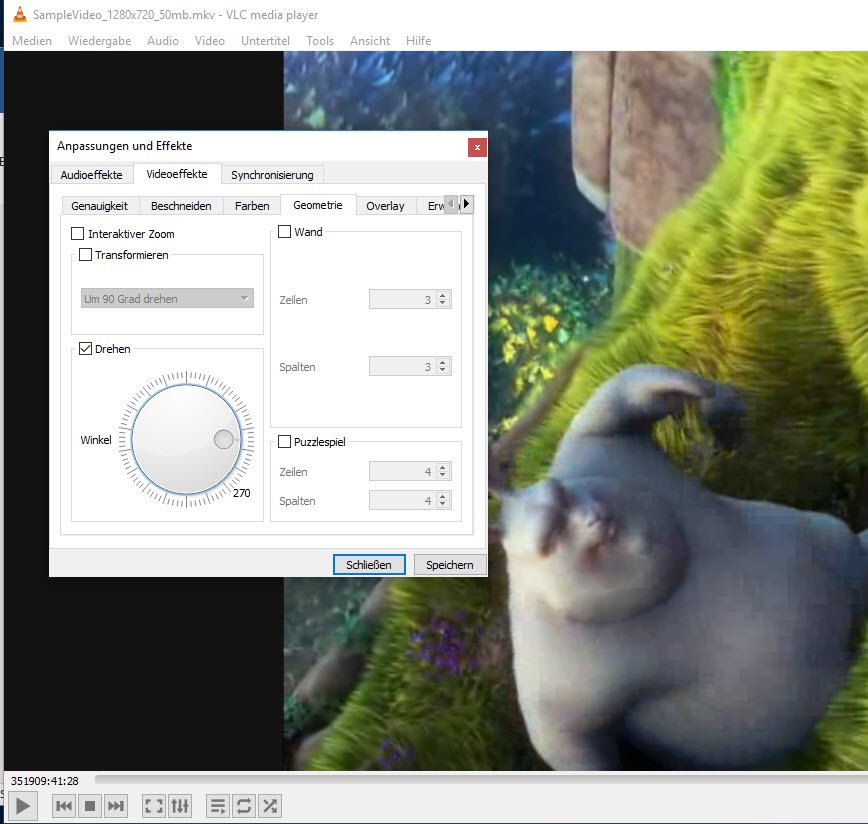The image size is (868, 824).
Task: Open the Tools menu
Action: point(320,41)
